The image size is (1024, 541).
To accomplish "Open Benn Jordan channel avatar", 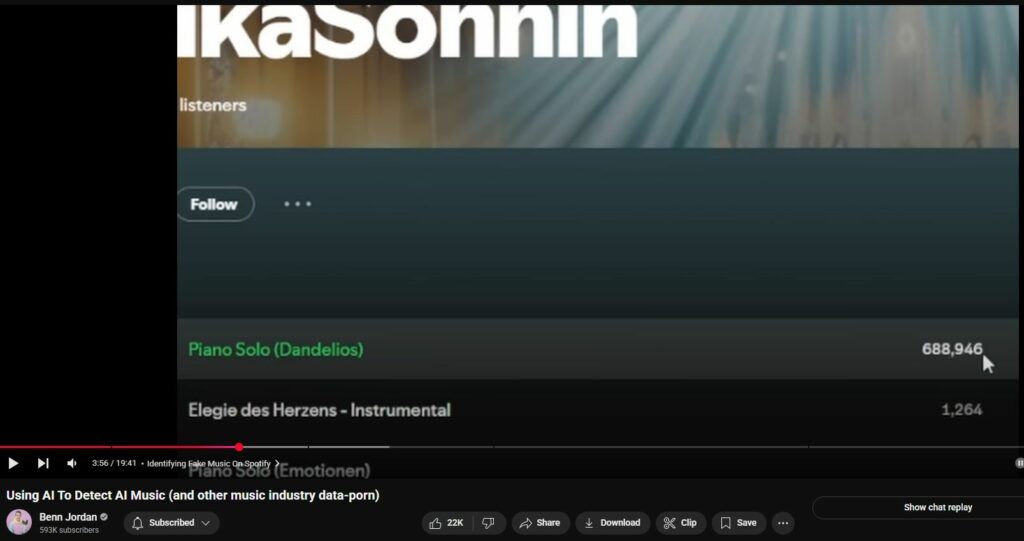I will click(19, 522).
